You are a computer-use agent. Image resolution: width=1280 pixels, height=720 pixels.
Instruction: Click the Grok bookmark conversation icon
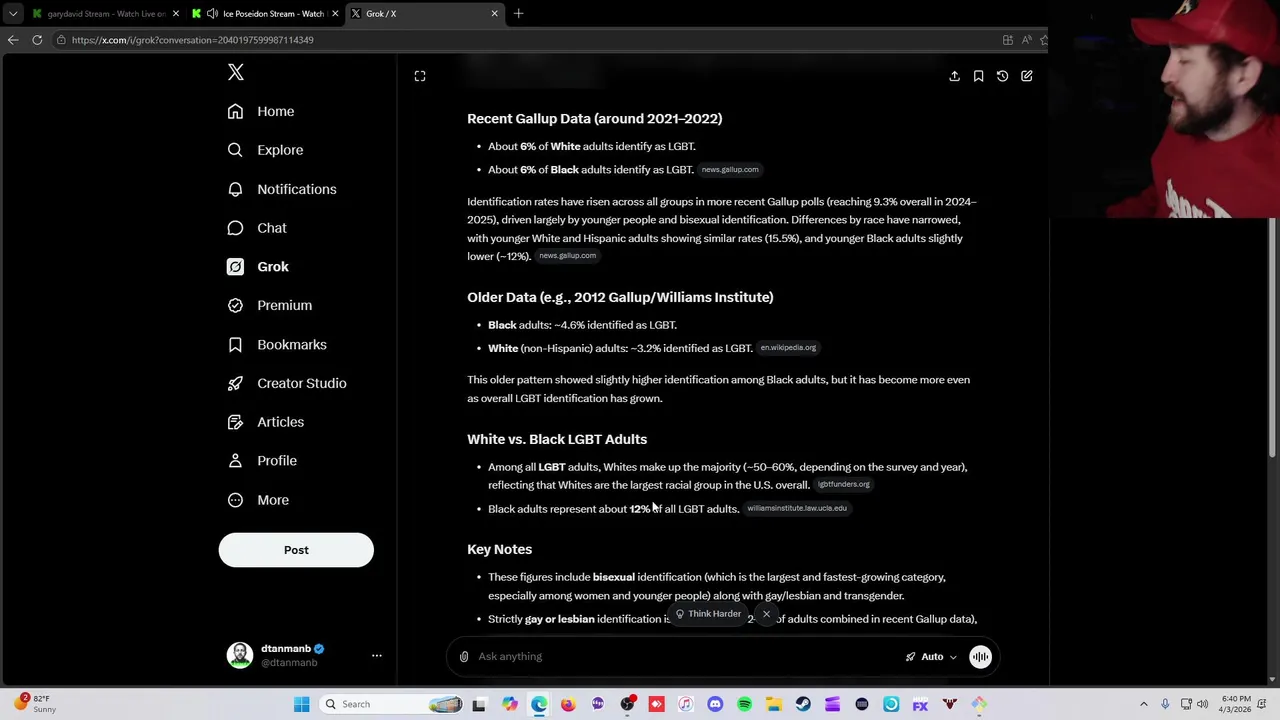978,76
